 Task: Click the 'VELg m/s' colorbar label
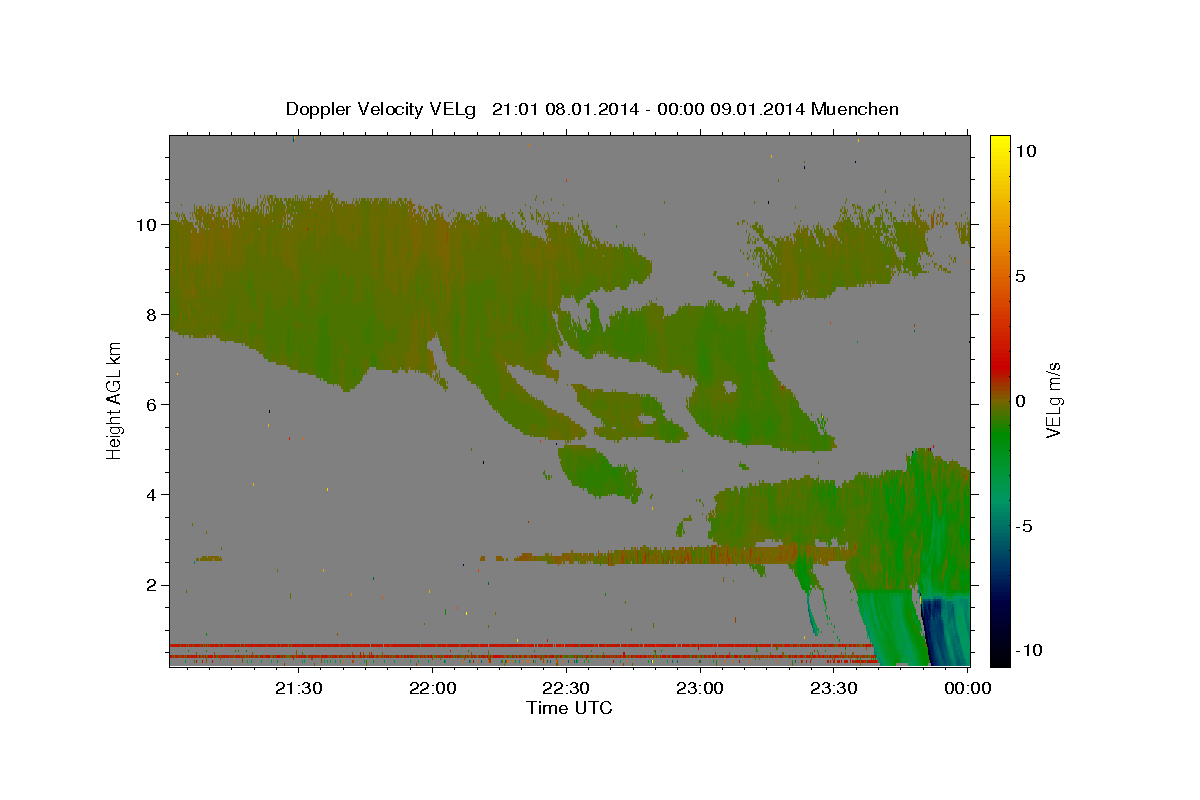pos(1054,399)
